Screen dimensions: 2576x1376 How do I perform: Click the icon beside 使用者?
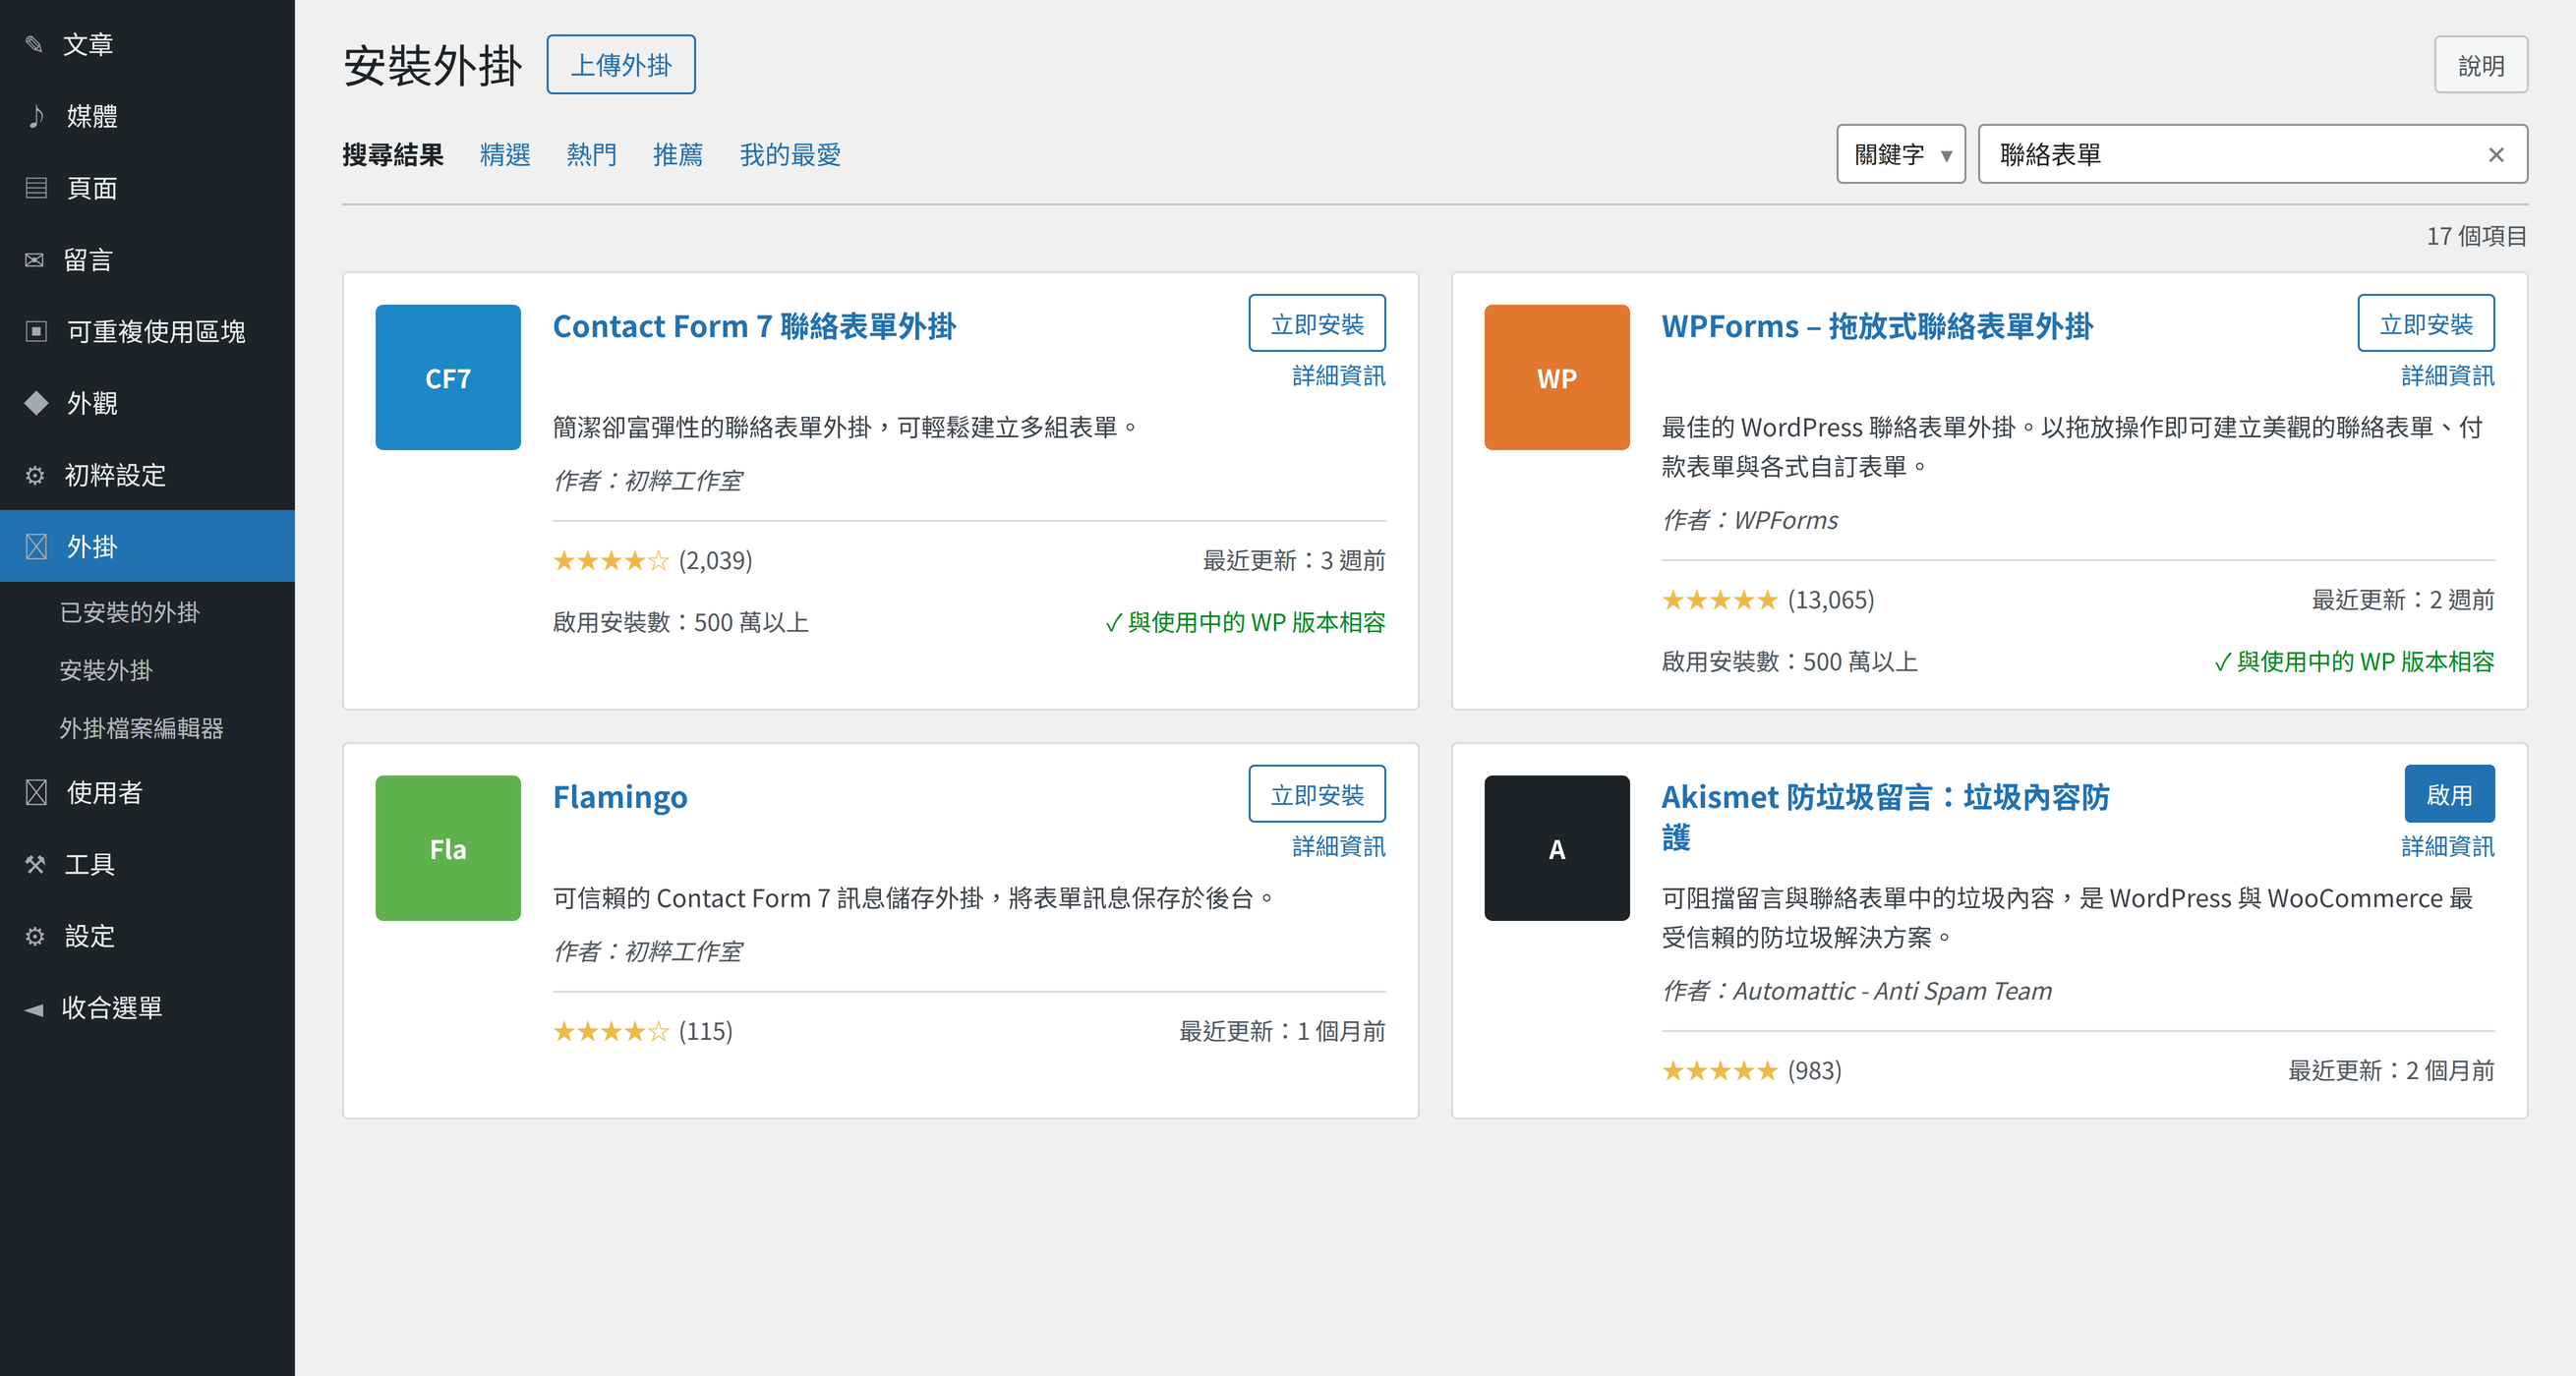[x=36, y=793]
